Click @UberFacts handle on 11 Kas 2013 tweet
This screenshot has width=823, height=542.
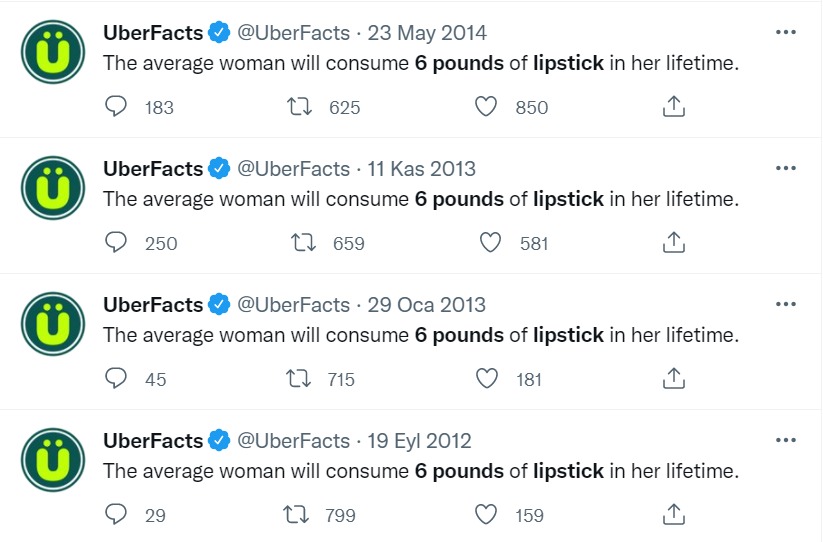[x=293, y=169]
